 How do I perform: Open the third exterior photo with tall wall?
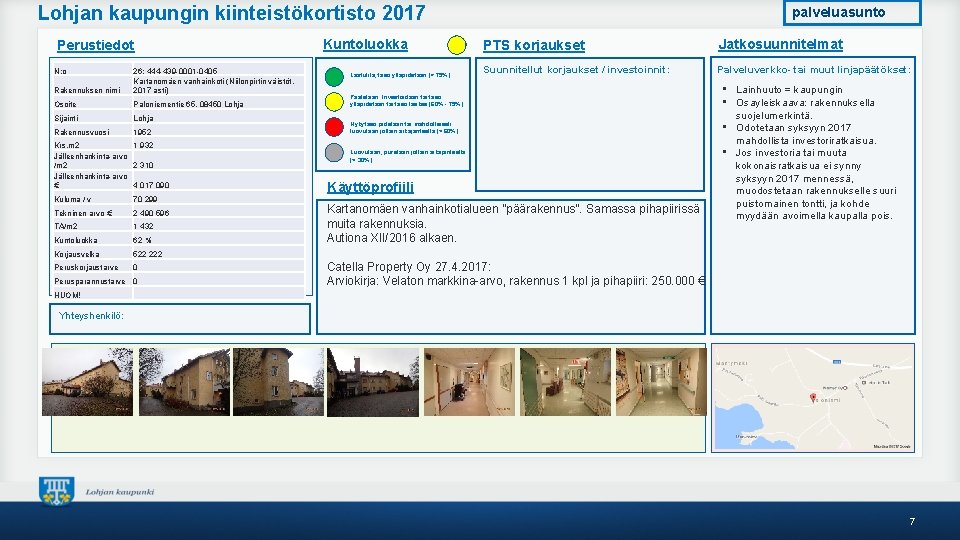point(279,382)
